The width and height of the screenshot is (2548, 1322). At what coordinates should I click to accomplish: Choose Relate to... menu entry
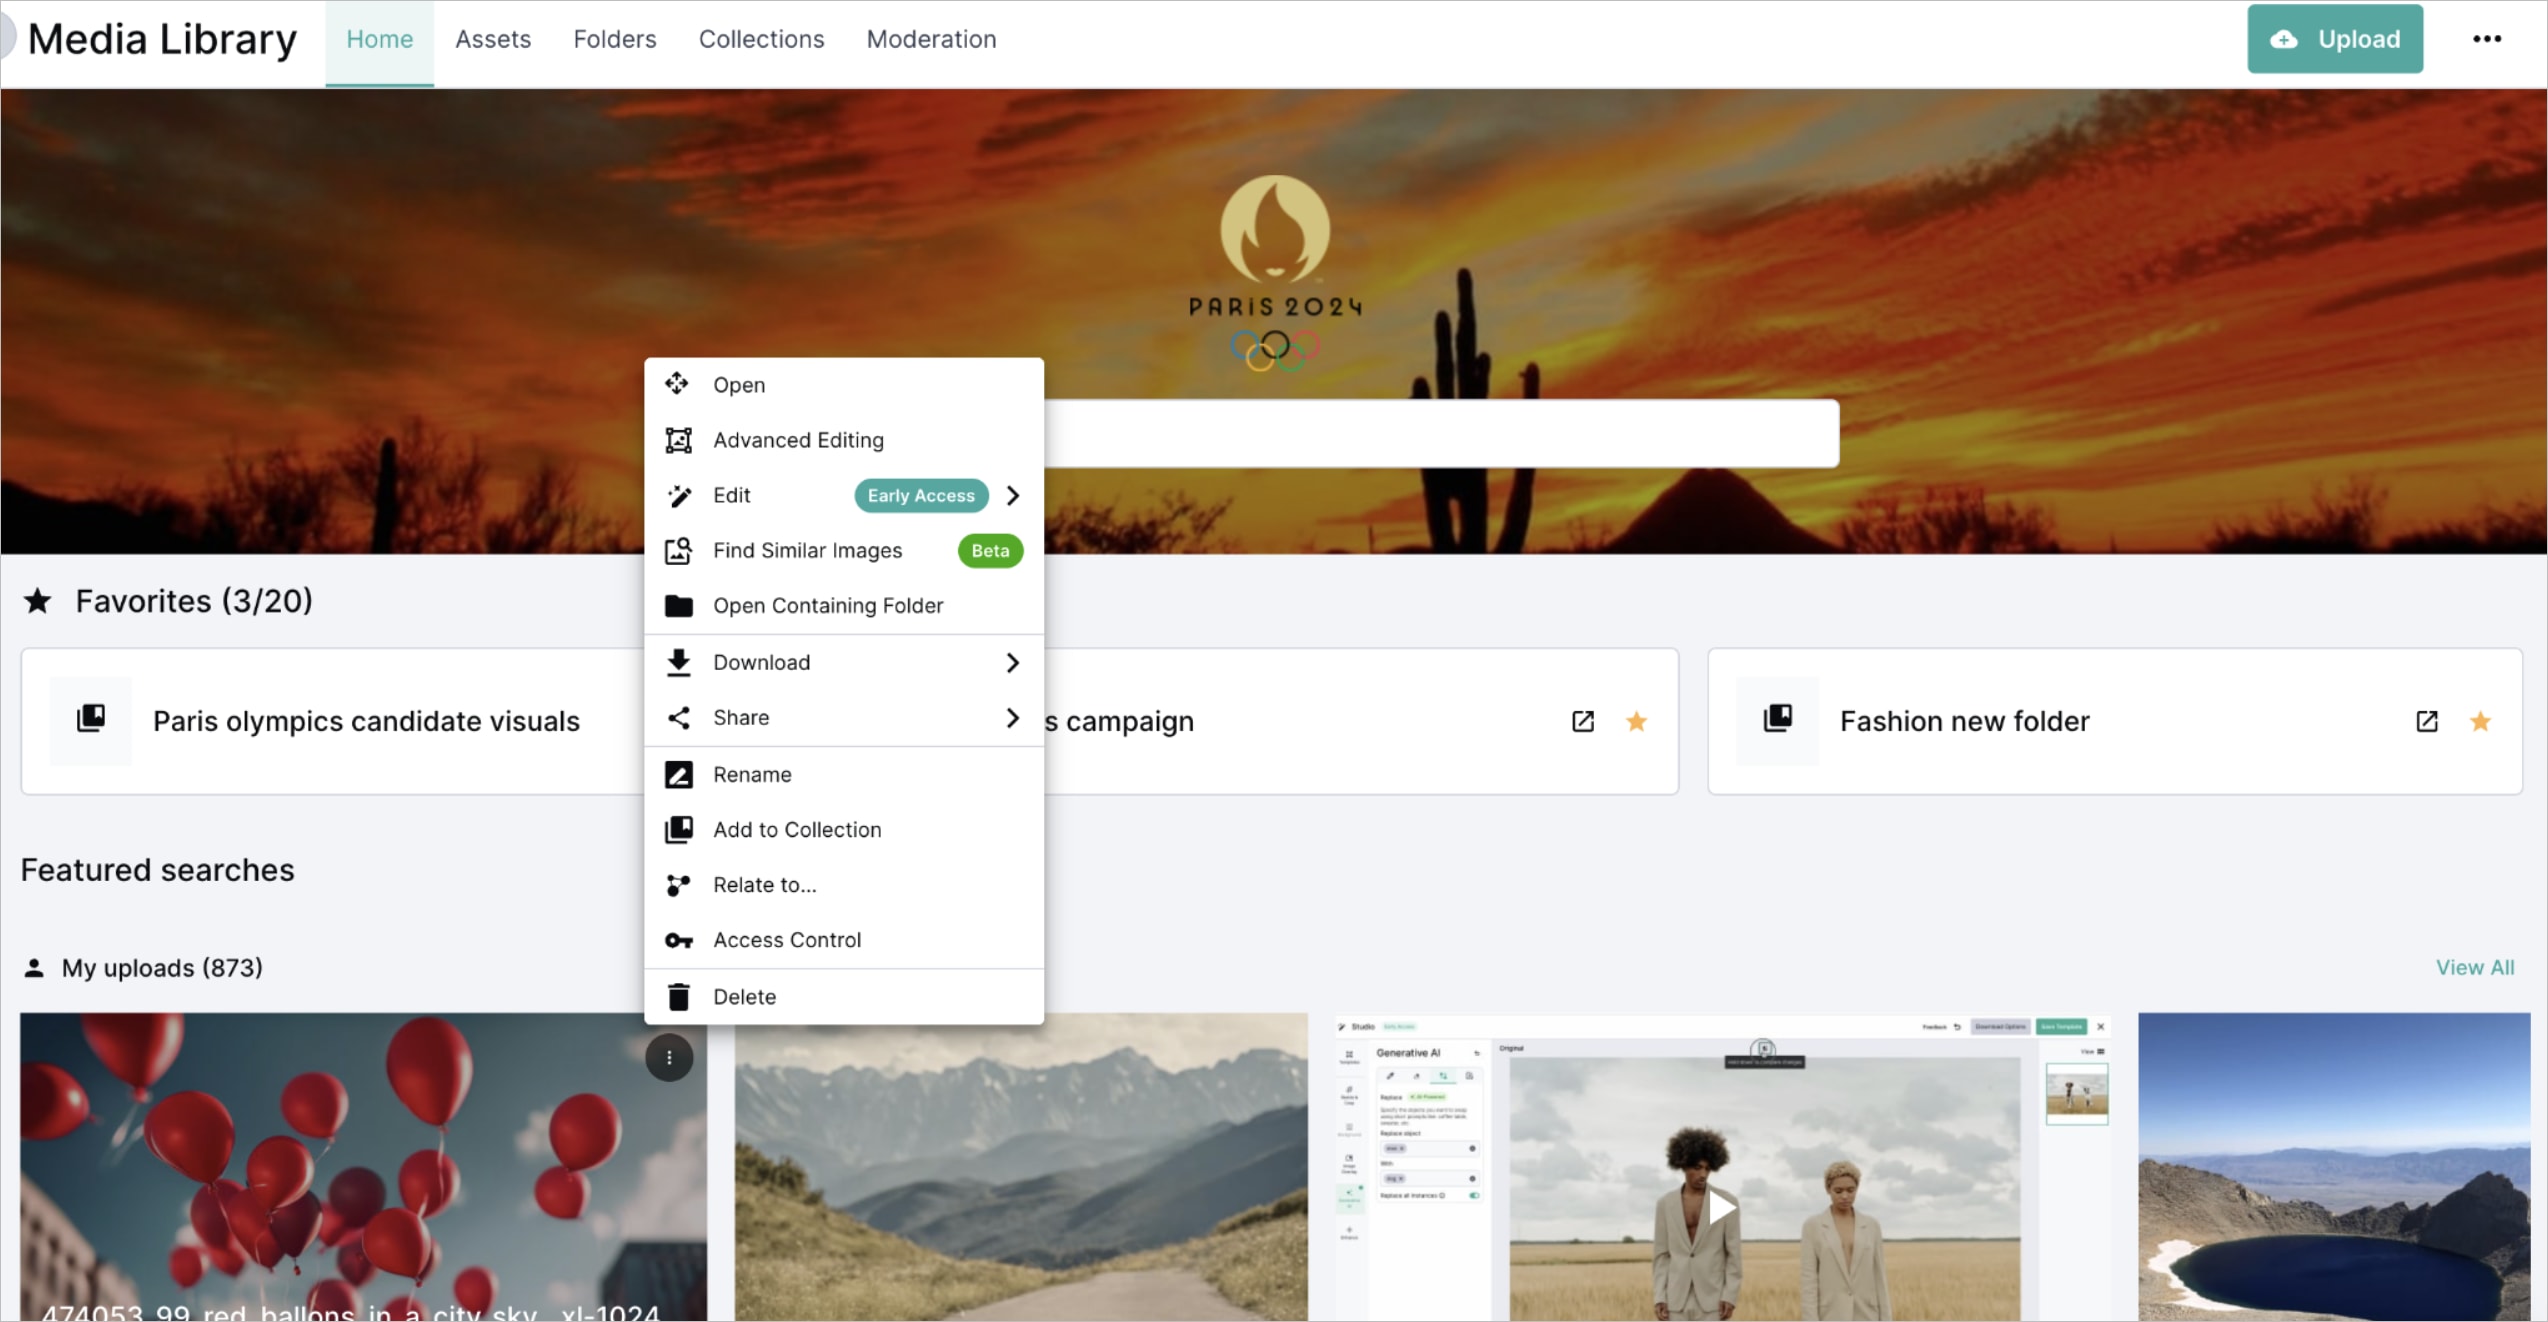tap(844, 885)
